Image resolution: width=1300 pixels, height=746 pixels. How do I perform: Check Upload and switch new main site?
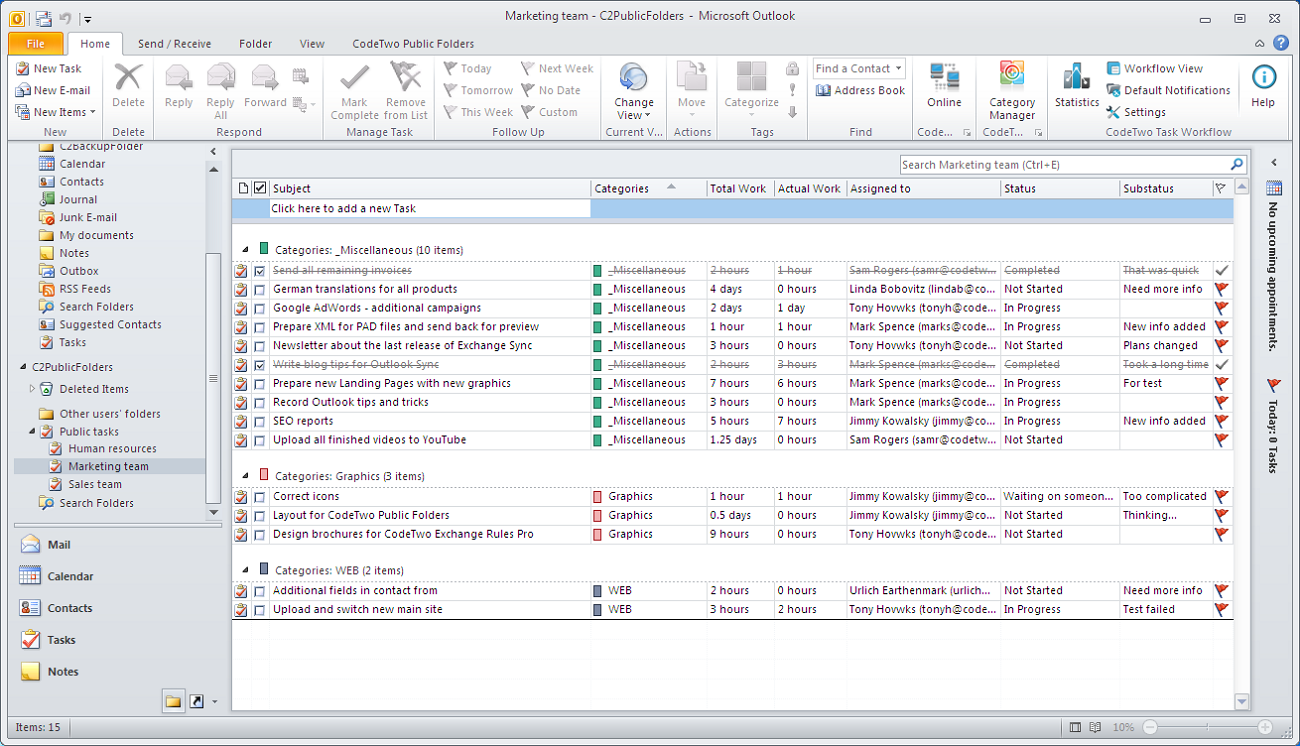[260, 609]
